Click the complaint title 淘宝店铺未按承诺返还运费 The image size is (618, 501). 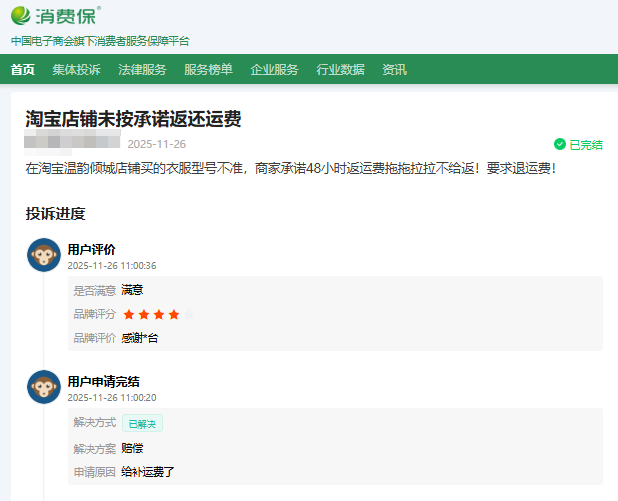tap(133, 119)
